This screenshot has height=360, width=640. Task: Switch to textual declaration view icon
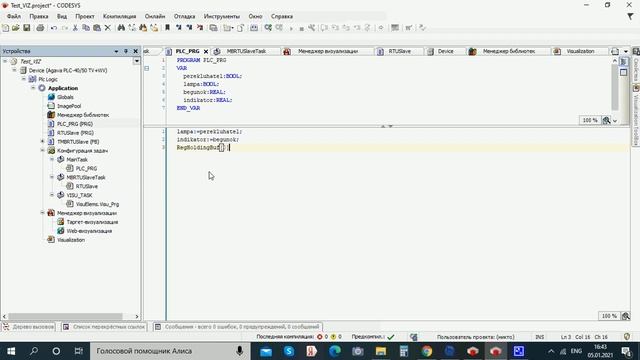point(623,62)
